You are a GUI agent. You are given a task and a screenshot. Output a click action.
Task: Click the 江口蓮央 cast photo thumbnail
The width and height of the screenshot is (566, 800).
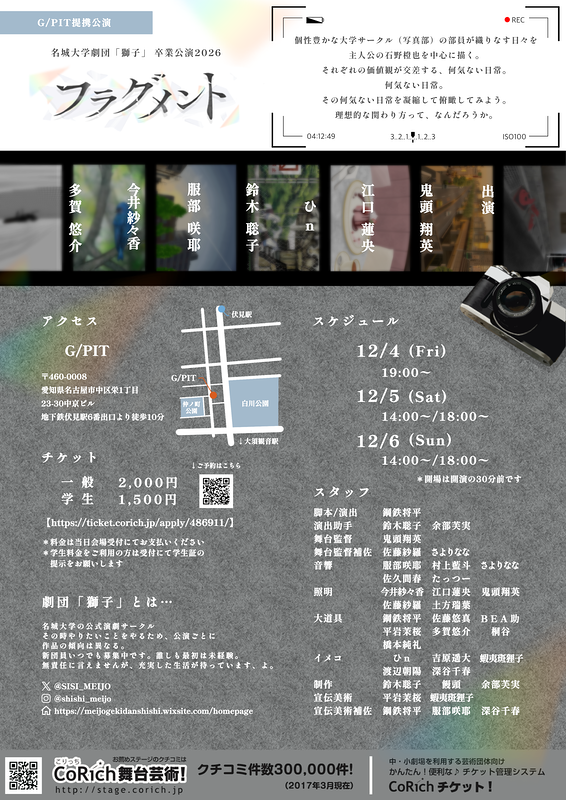coord(370,218)
